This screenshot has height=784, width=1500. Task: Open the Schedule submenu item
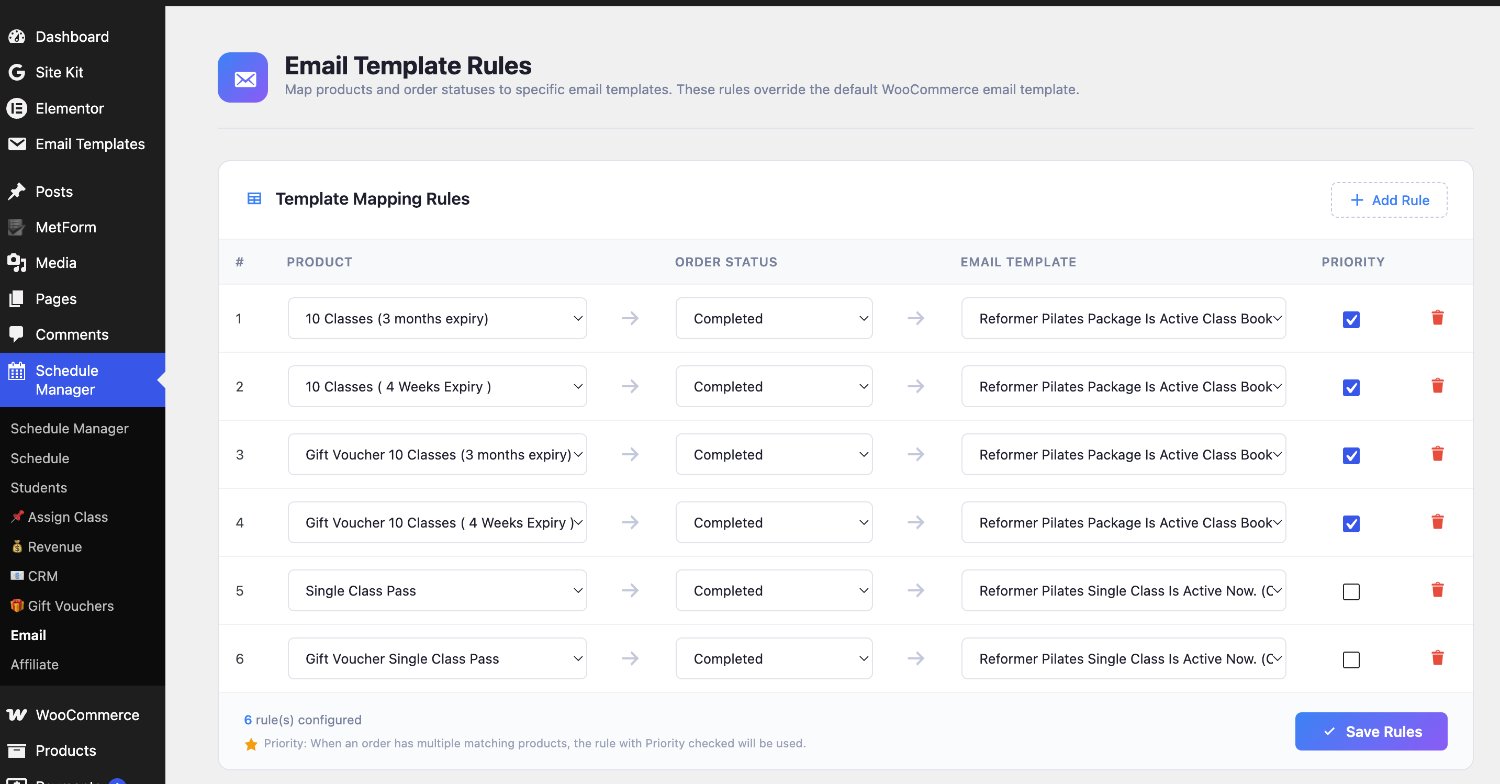(x=40, y=458)
